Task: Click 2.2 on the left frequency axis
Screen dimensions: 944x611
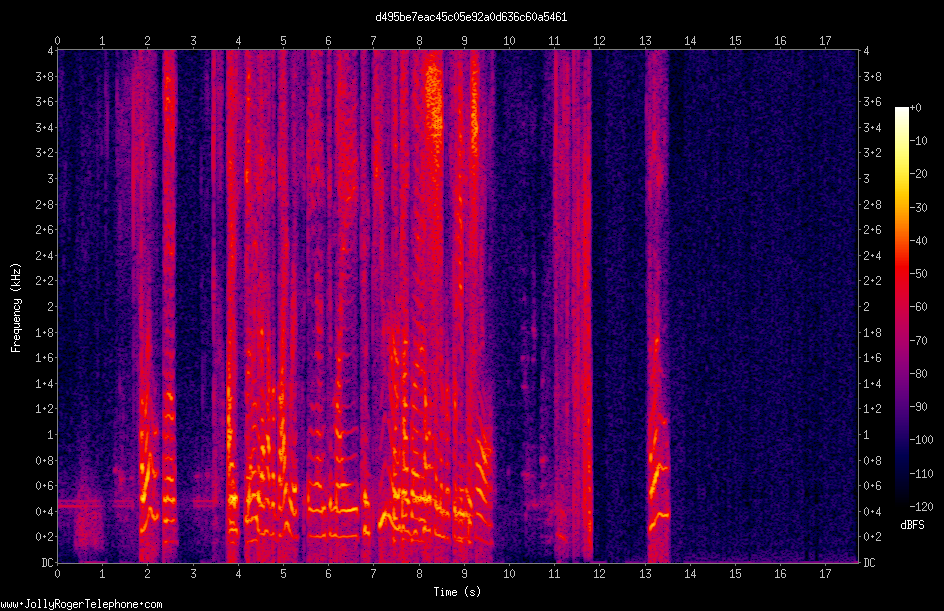Action: [44, 281]
